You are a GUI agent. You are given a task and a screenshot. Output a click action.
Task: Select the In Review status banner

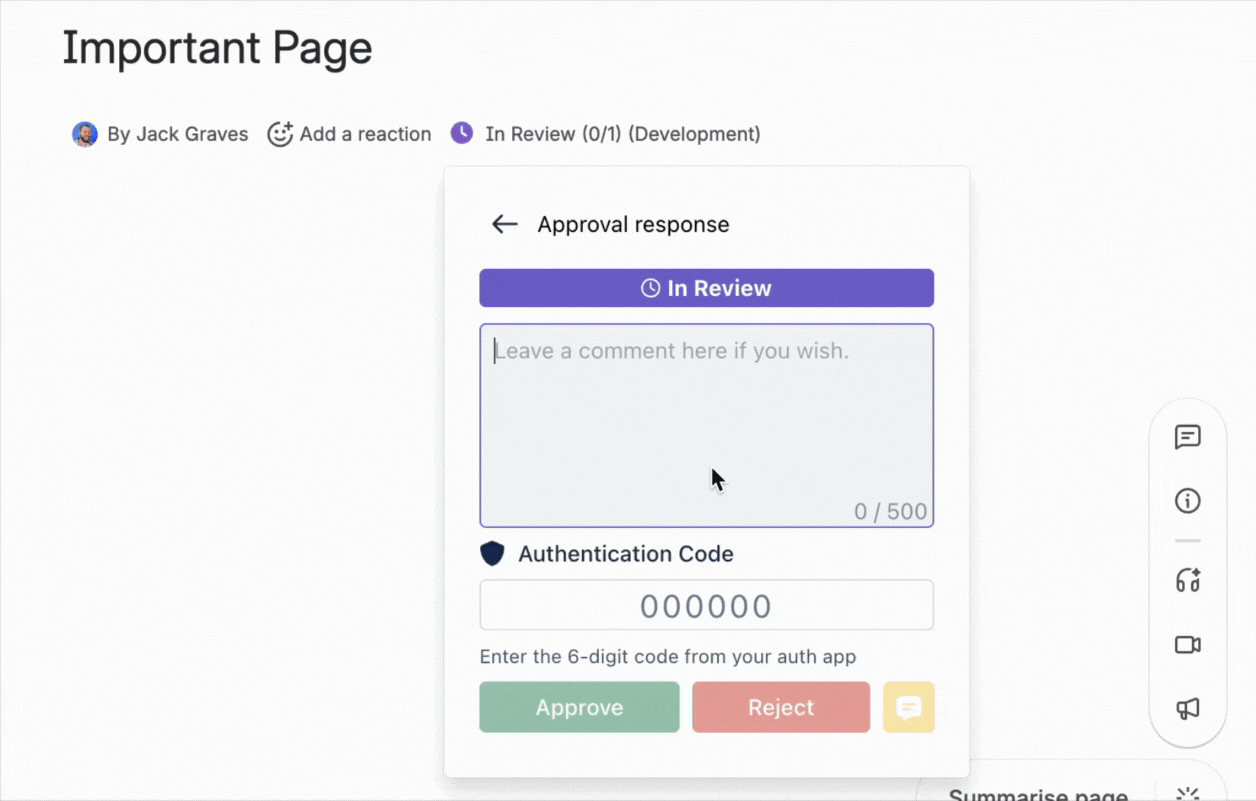[707, 288]
